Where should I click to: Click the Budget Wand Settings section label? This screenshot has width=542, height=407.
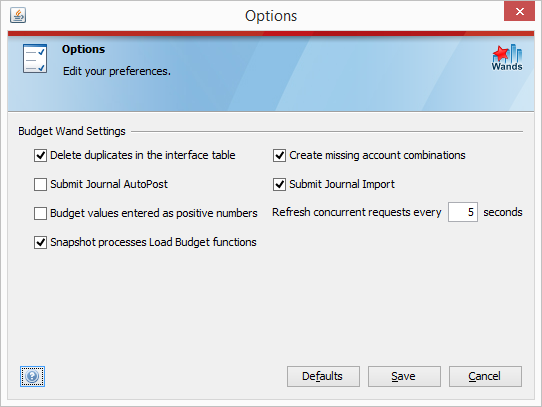tap(72, 131)
